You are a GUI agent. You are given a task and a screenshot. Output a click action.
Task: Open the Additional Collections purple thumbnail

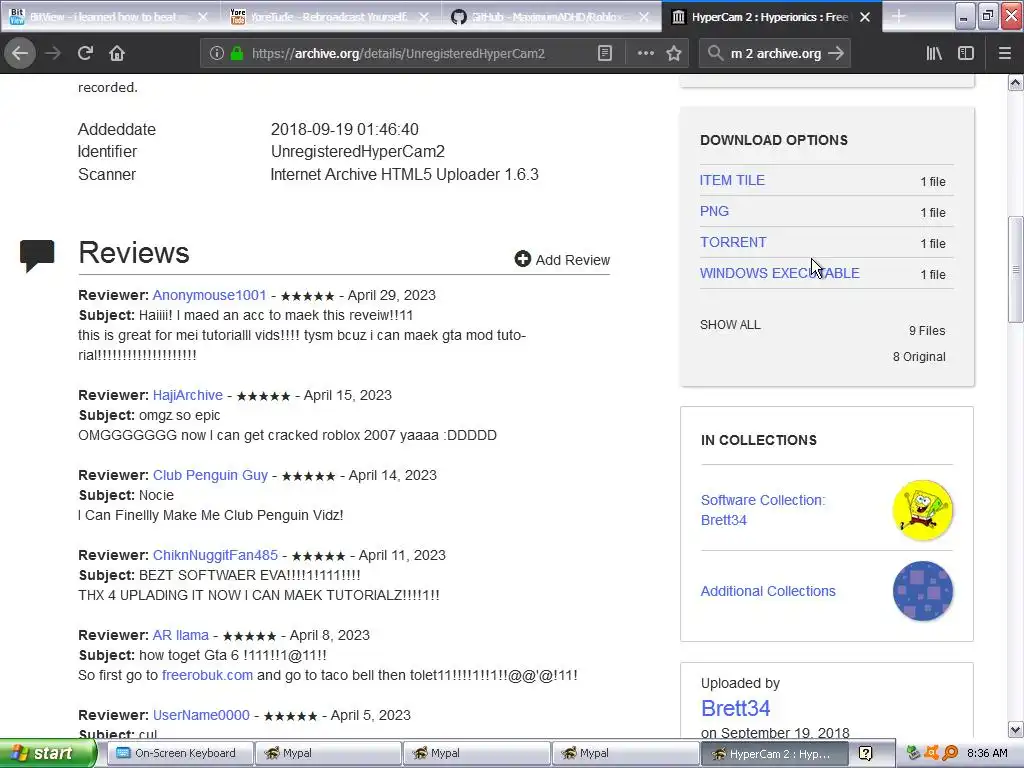(x=922, y=591)
